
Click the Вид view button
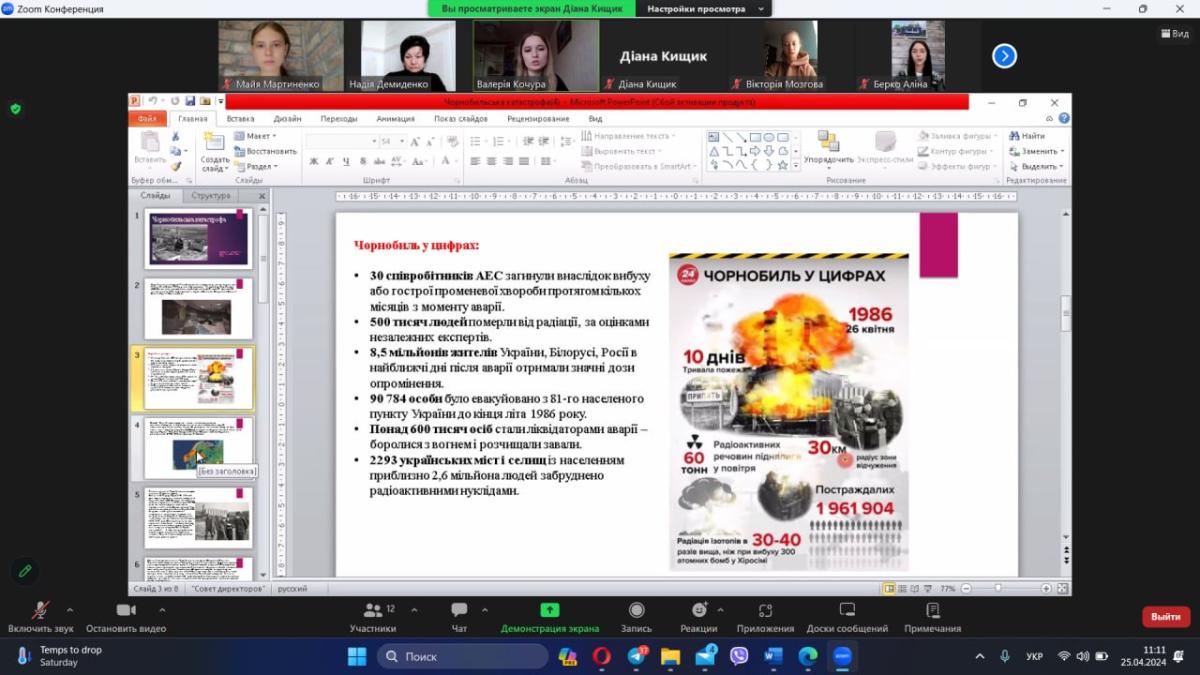coord(1175,33)
